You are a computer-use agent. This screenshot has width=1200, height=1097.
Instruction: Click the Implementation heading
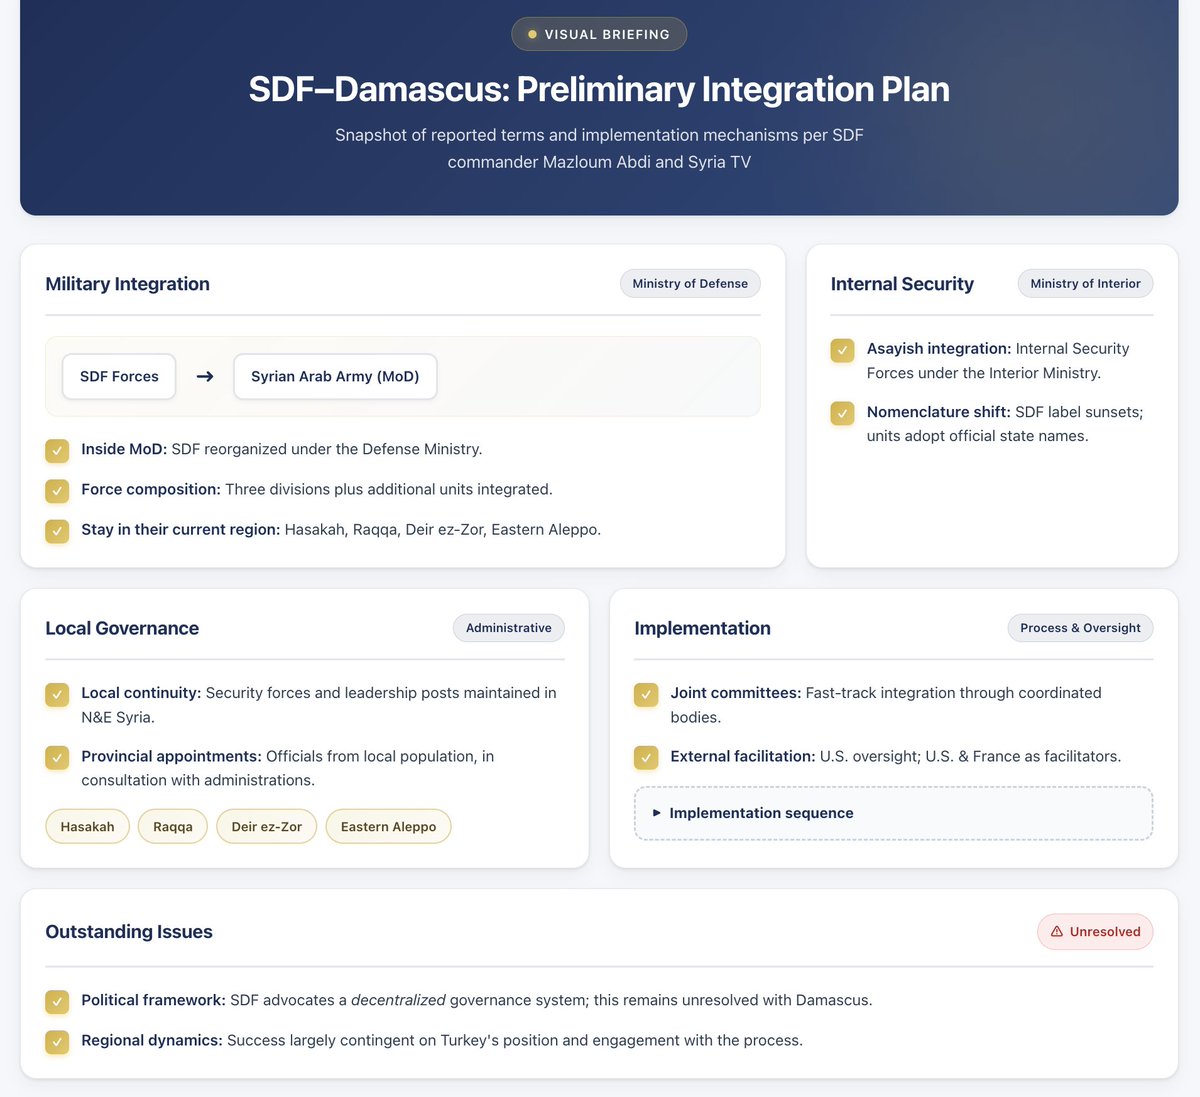point(703,628)
